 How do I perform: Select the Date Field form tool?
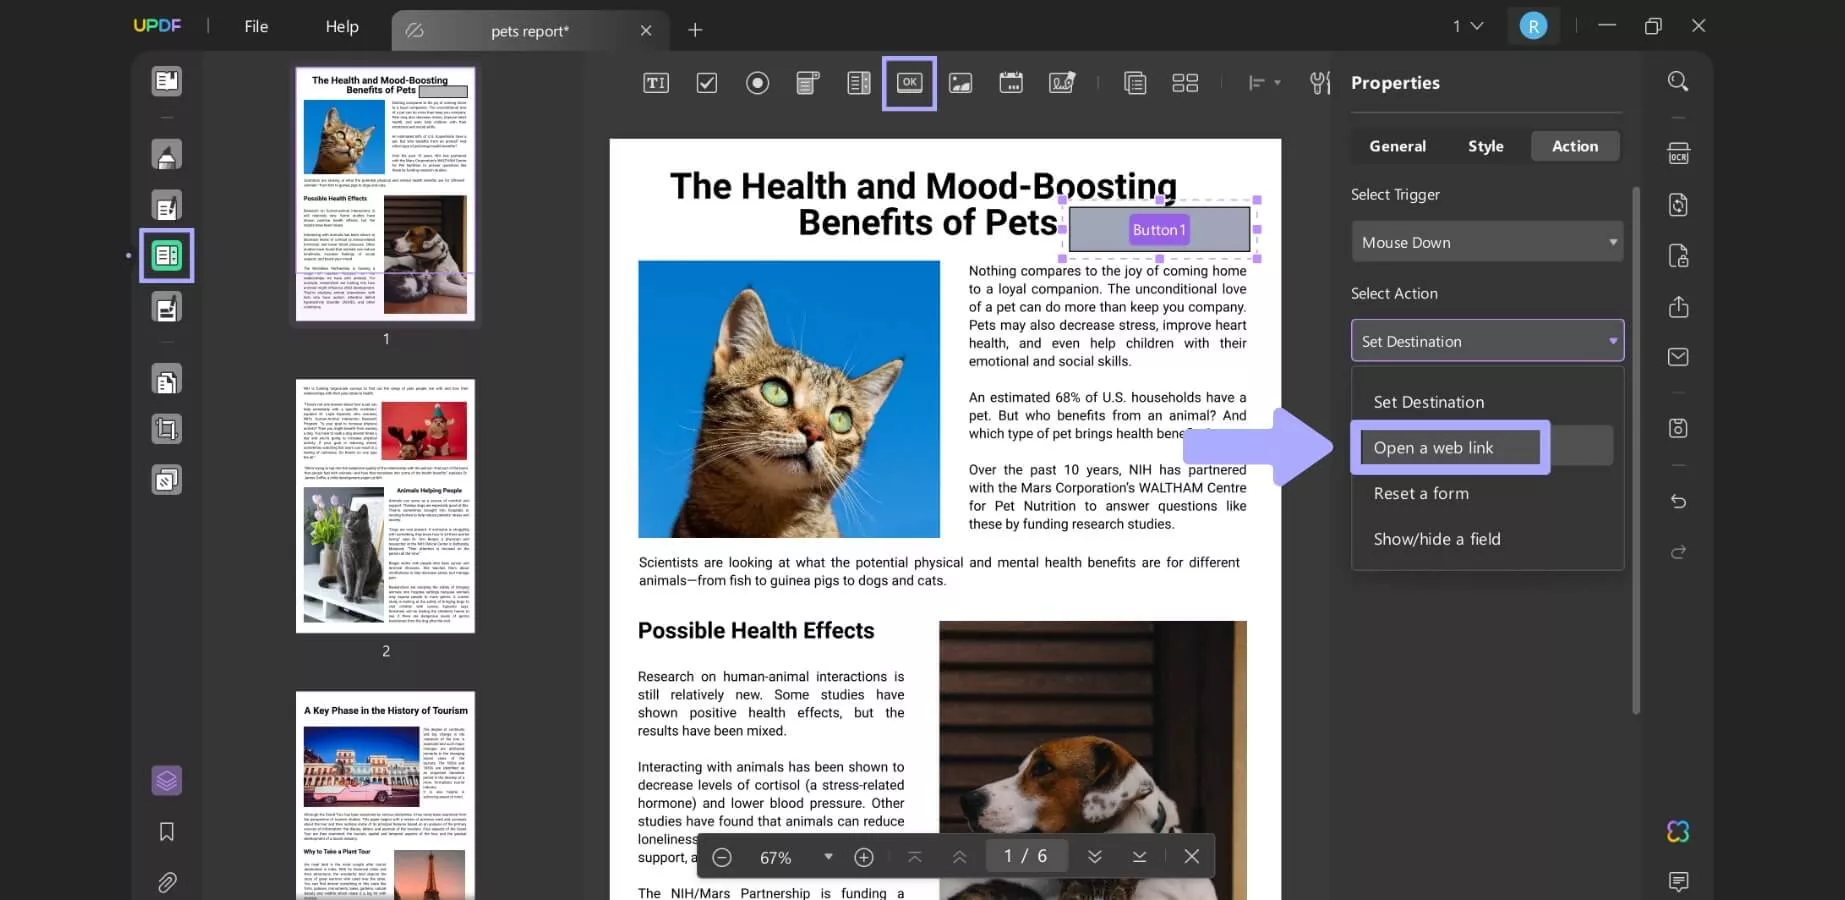pos(1011,83)
